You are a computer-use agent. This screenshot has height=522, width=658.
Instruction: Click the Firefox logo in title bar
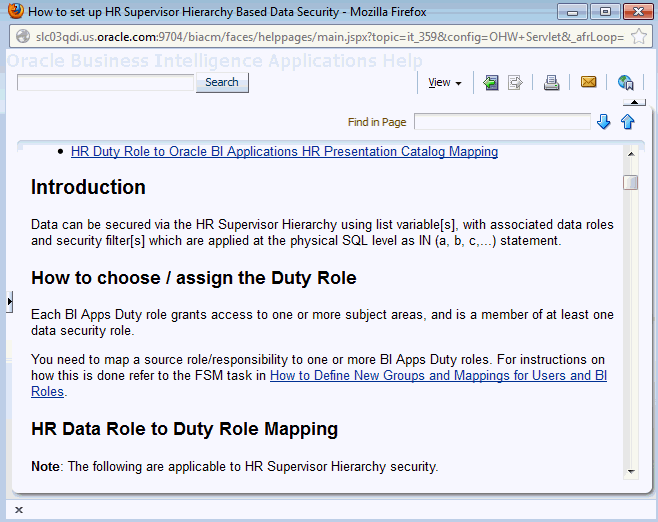pos(15,11)
